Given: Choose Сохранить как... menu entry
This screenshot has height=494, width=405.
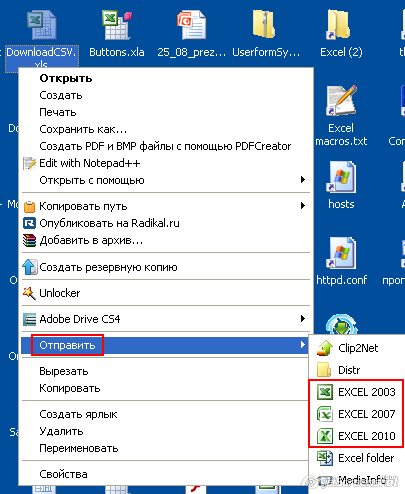Looking at the screenshot, I should [x=166, y=129].
